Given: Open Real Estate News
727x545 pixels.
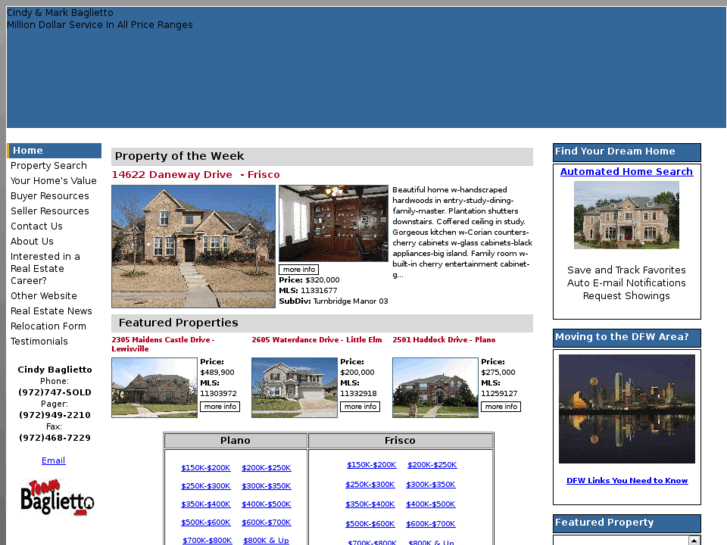Looking at the screenshot, I should tap(51, 311).
